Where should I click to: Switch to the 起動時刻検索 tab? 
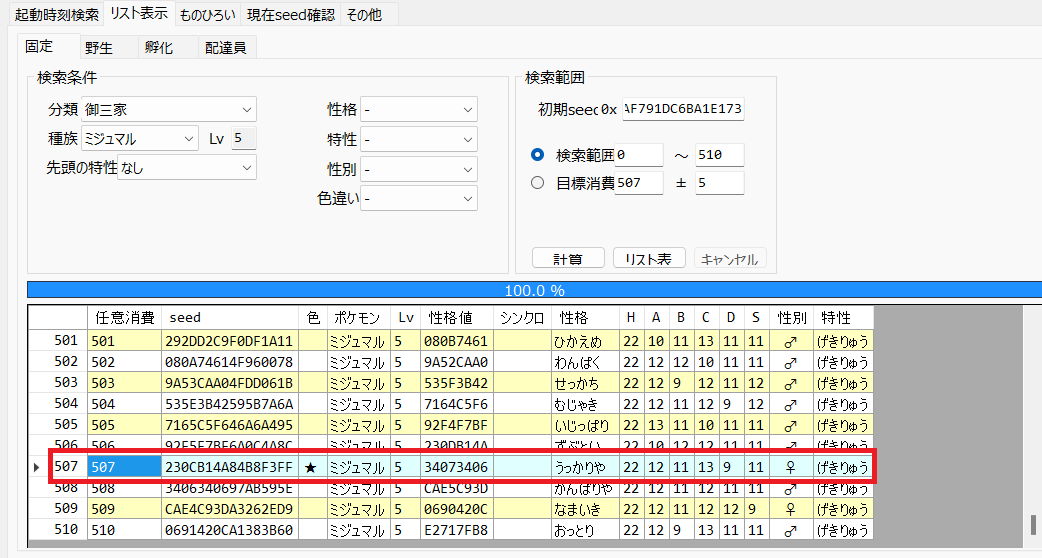tap(56, 14)
